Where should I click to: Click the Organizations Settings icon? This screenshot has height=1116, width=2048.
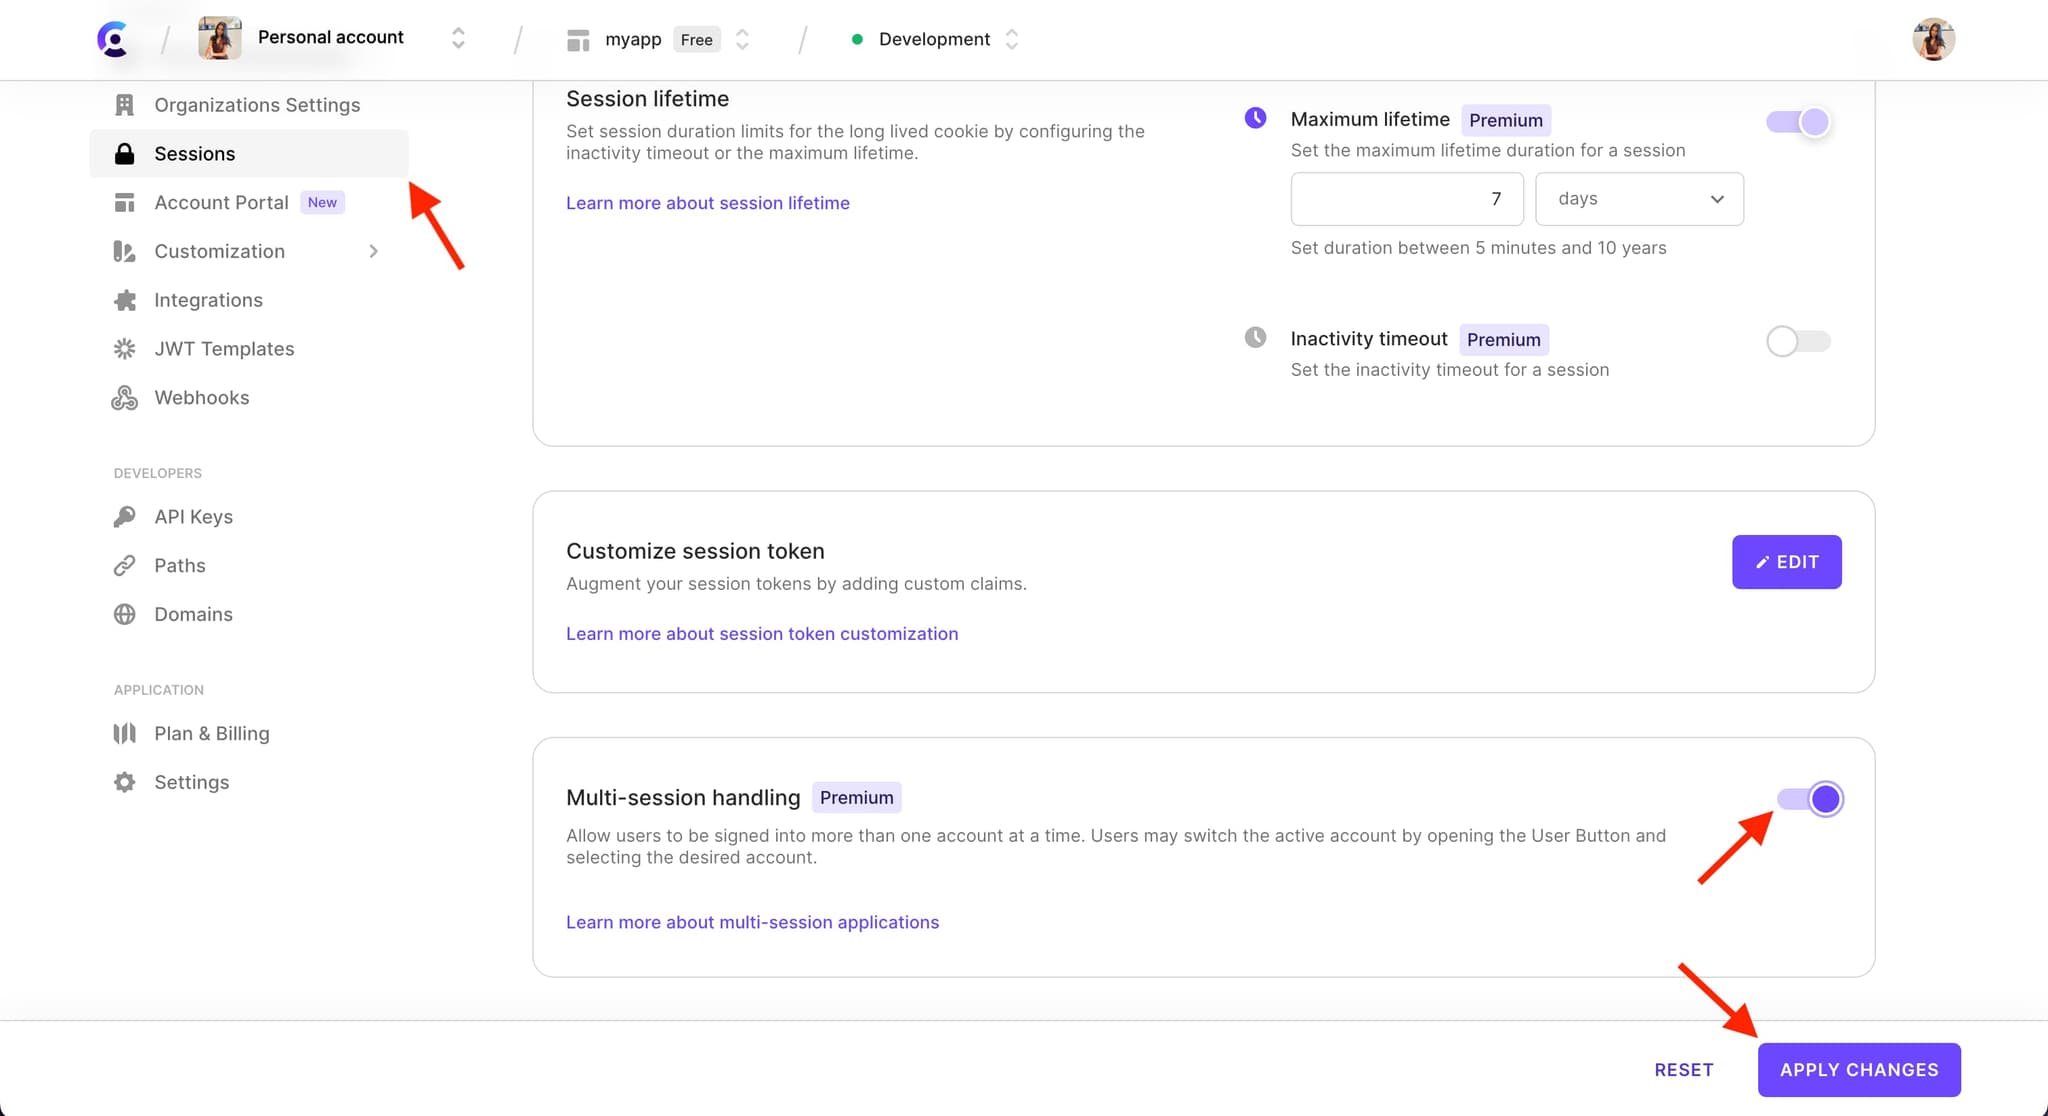[x=124, y=104]
